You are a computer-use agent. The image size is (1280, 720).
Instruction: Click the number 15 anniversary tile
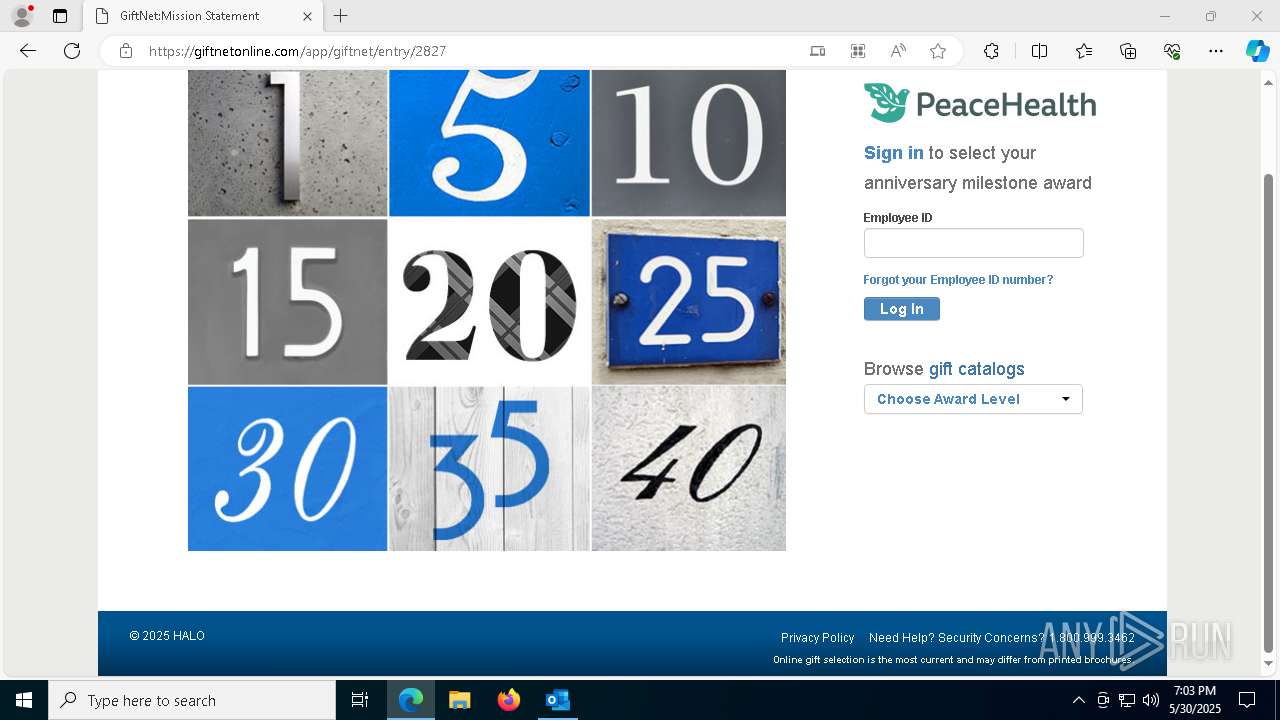pos(287,302)
